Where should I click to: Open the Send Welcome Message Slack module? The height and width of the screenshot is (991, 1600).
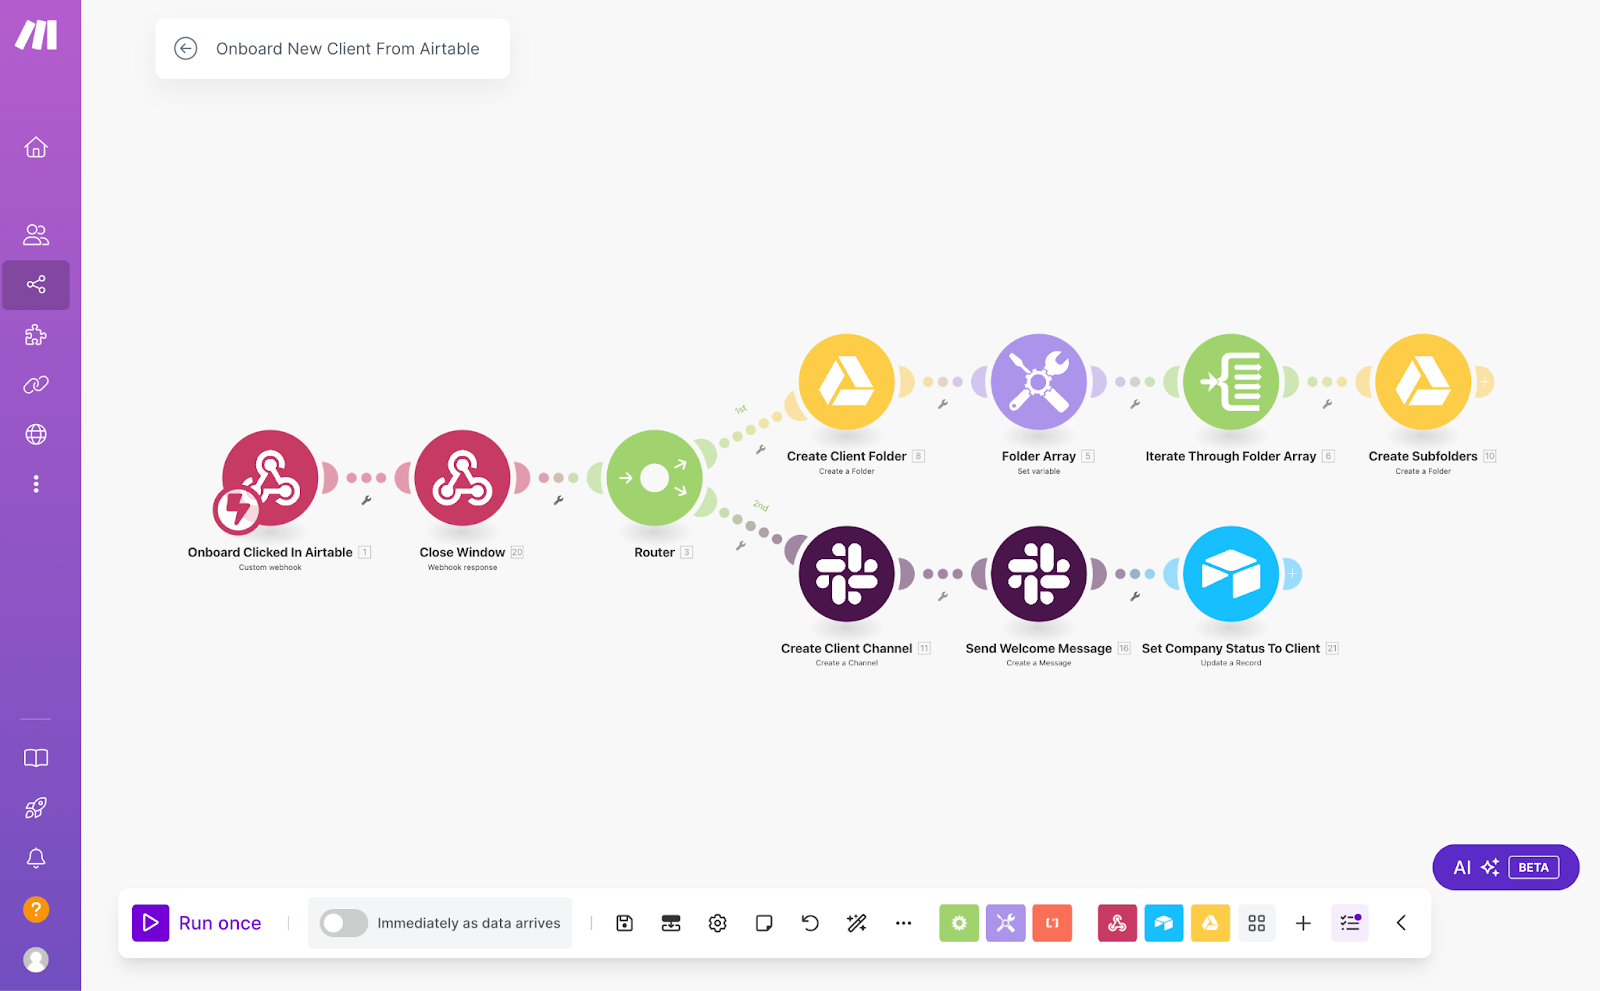pyautogui.click(x=1039, y=574)
